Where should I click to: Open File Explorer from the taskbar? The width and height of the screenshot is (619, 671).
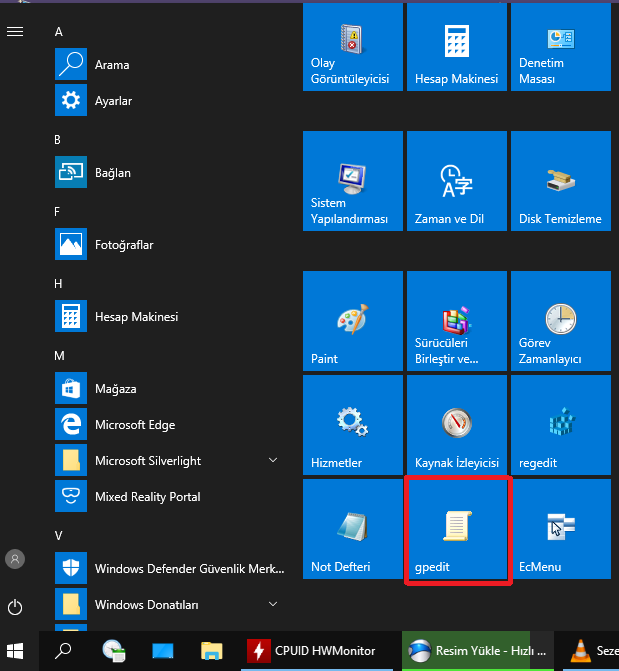(x=212, y=651)
